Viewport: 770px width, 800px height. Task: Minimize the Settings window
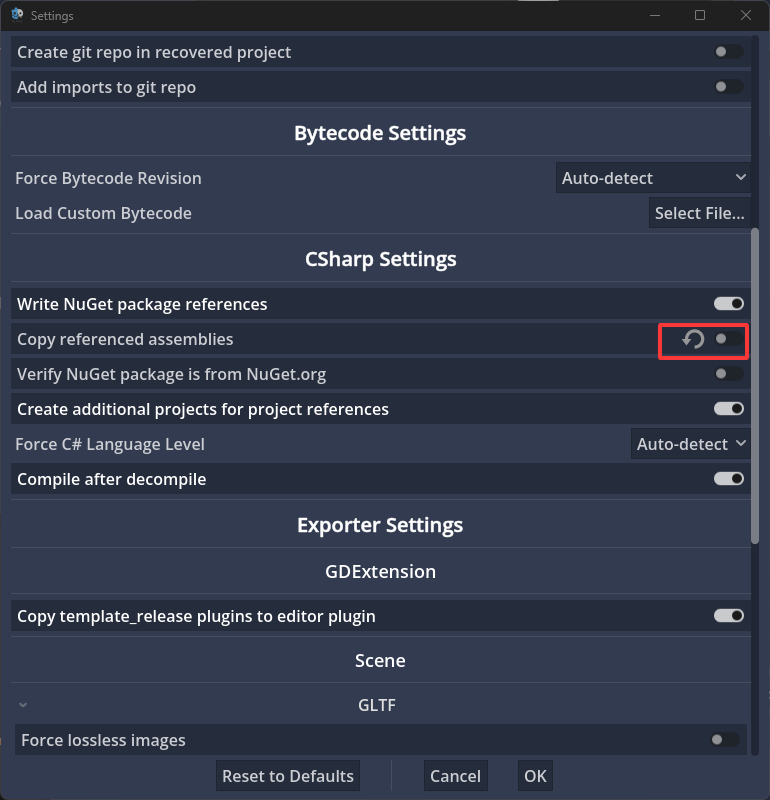(655, 15)
